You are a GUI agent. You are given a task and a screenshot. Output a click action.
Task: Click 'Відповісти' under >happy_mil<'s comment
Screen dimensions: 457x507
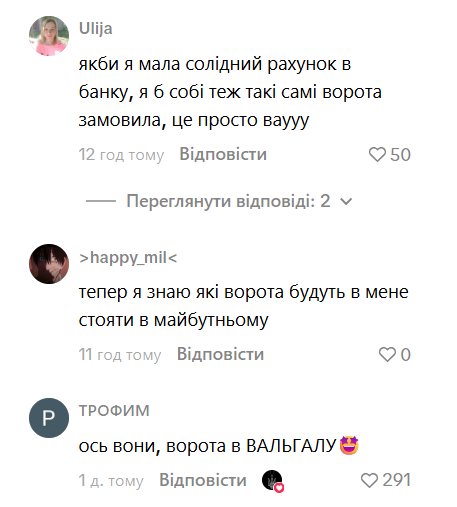coord(220,354)
